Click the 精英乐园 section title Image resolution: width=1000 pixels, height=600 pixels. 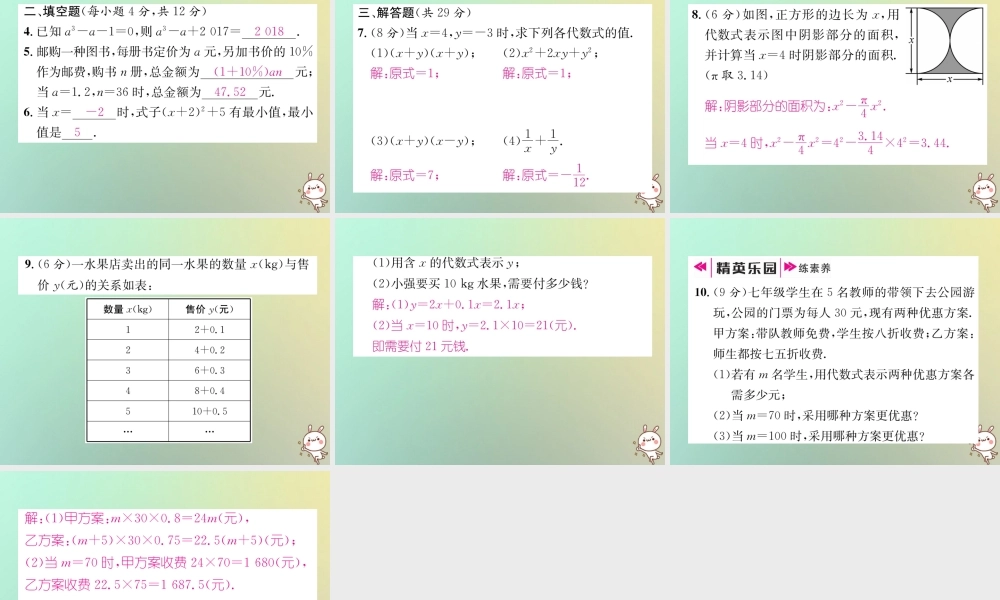[x=746, y=268]
